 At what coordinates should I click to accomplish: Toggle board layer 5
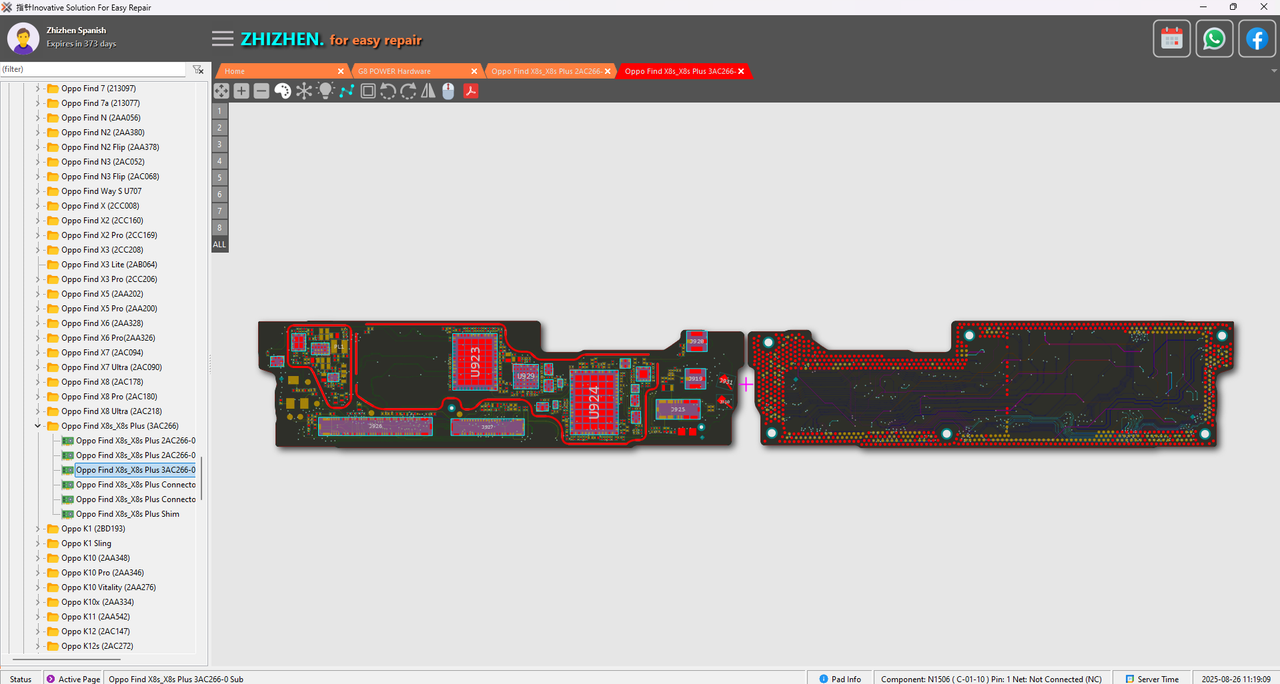pyautogui.click(x=220, y=177)
